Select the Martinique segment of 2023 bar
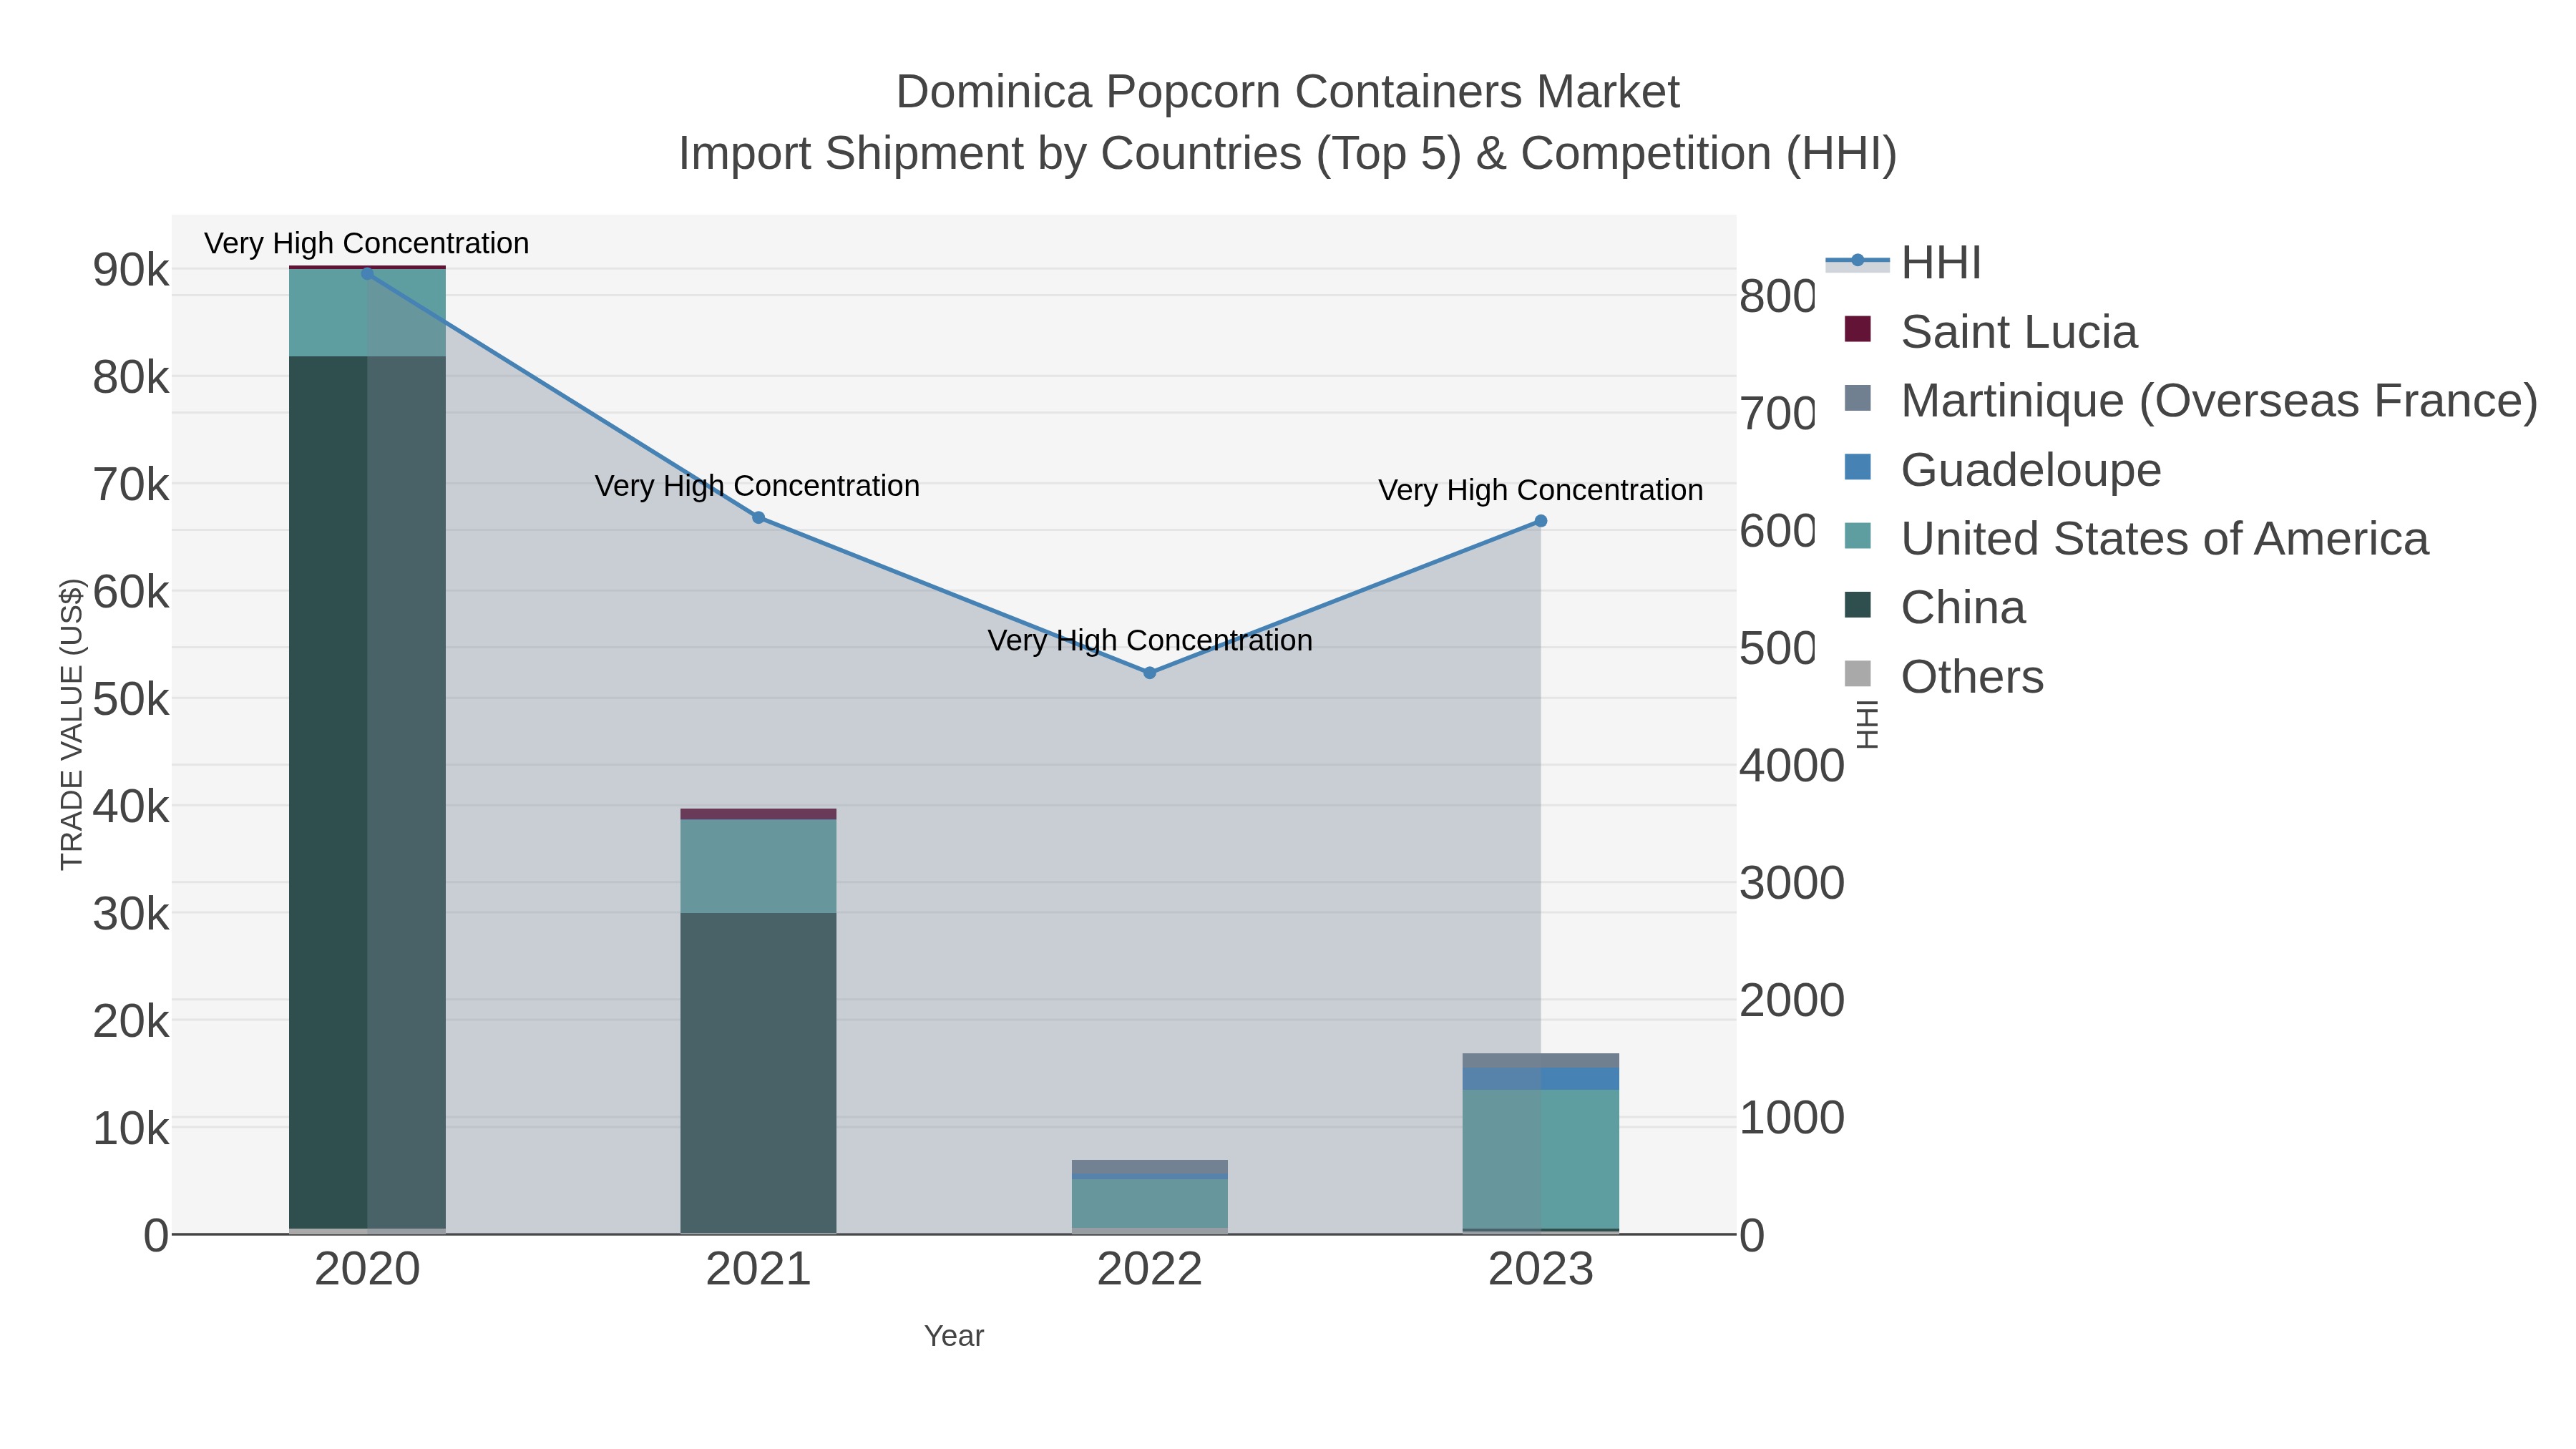 coord(1541,1060)
